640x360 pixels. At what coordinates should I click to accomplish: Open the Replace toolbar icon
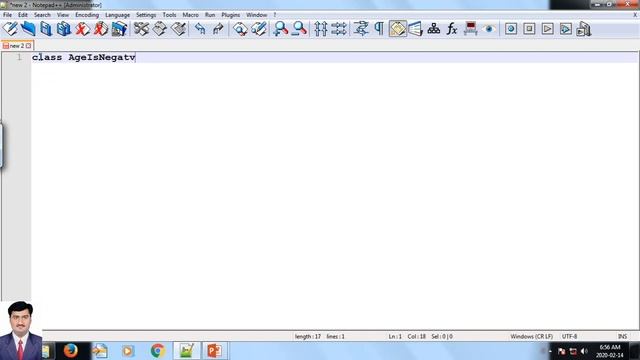(259, 29)
